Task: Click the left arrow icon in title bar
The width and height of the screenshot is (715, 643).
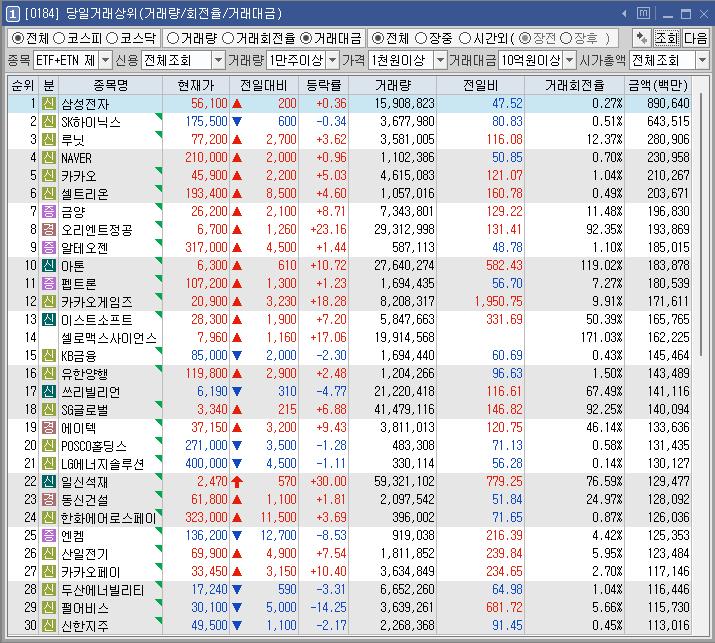Action: pyautogui.click(x=624, y=14)
